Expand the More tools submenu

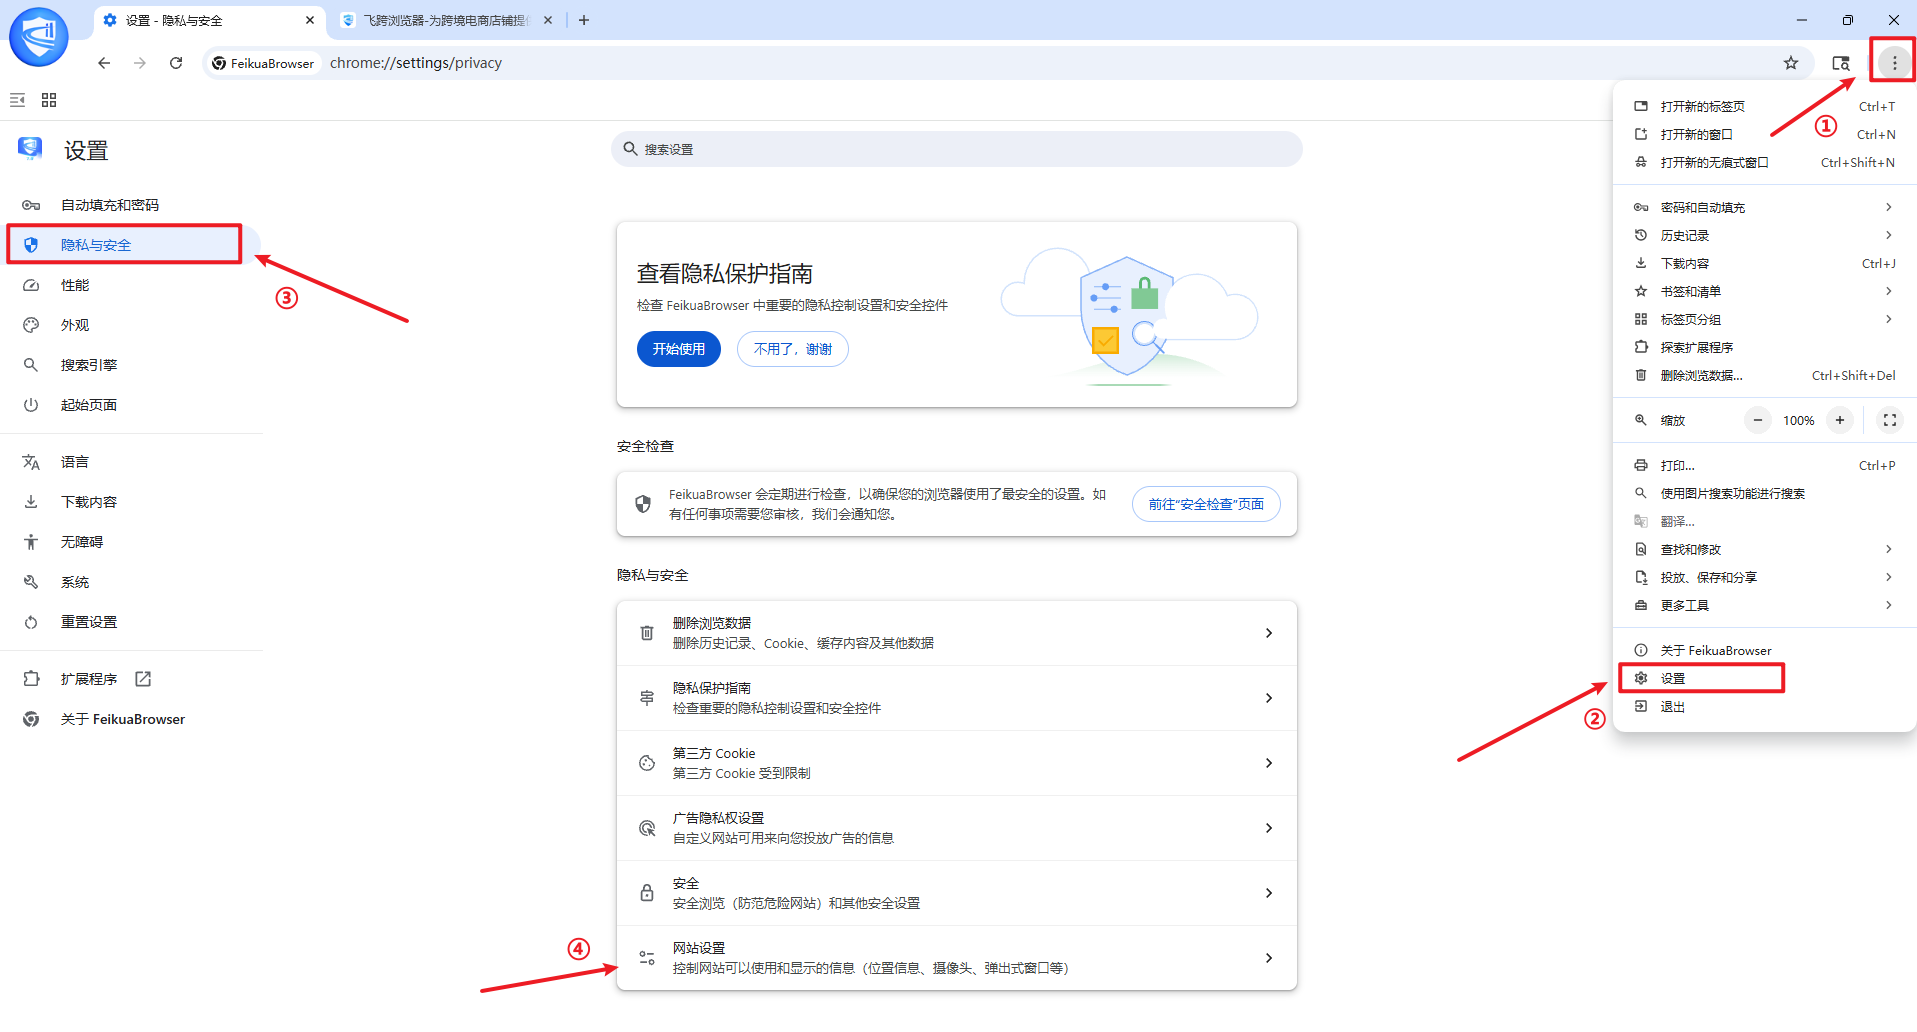(1764, 605)
